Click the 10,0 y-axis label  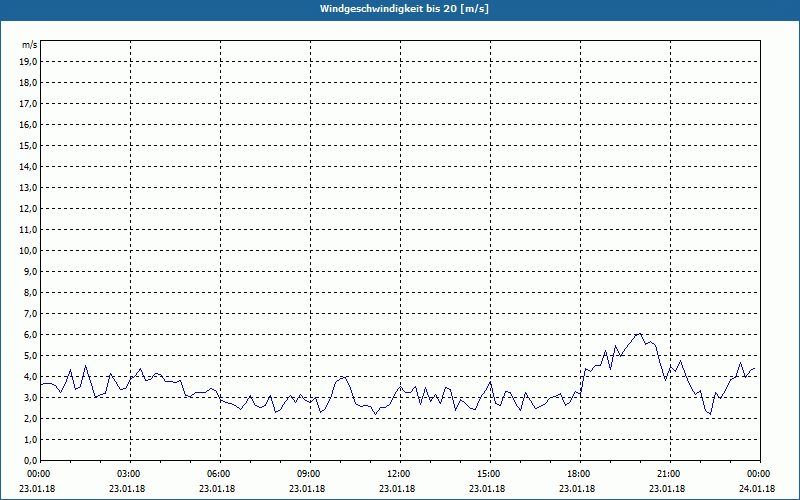click(28, 251)
